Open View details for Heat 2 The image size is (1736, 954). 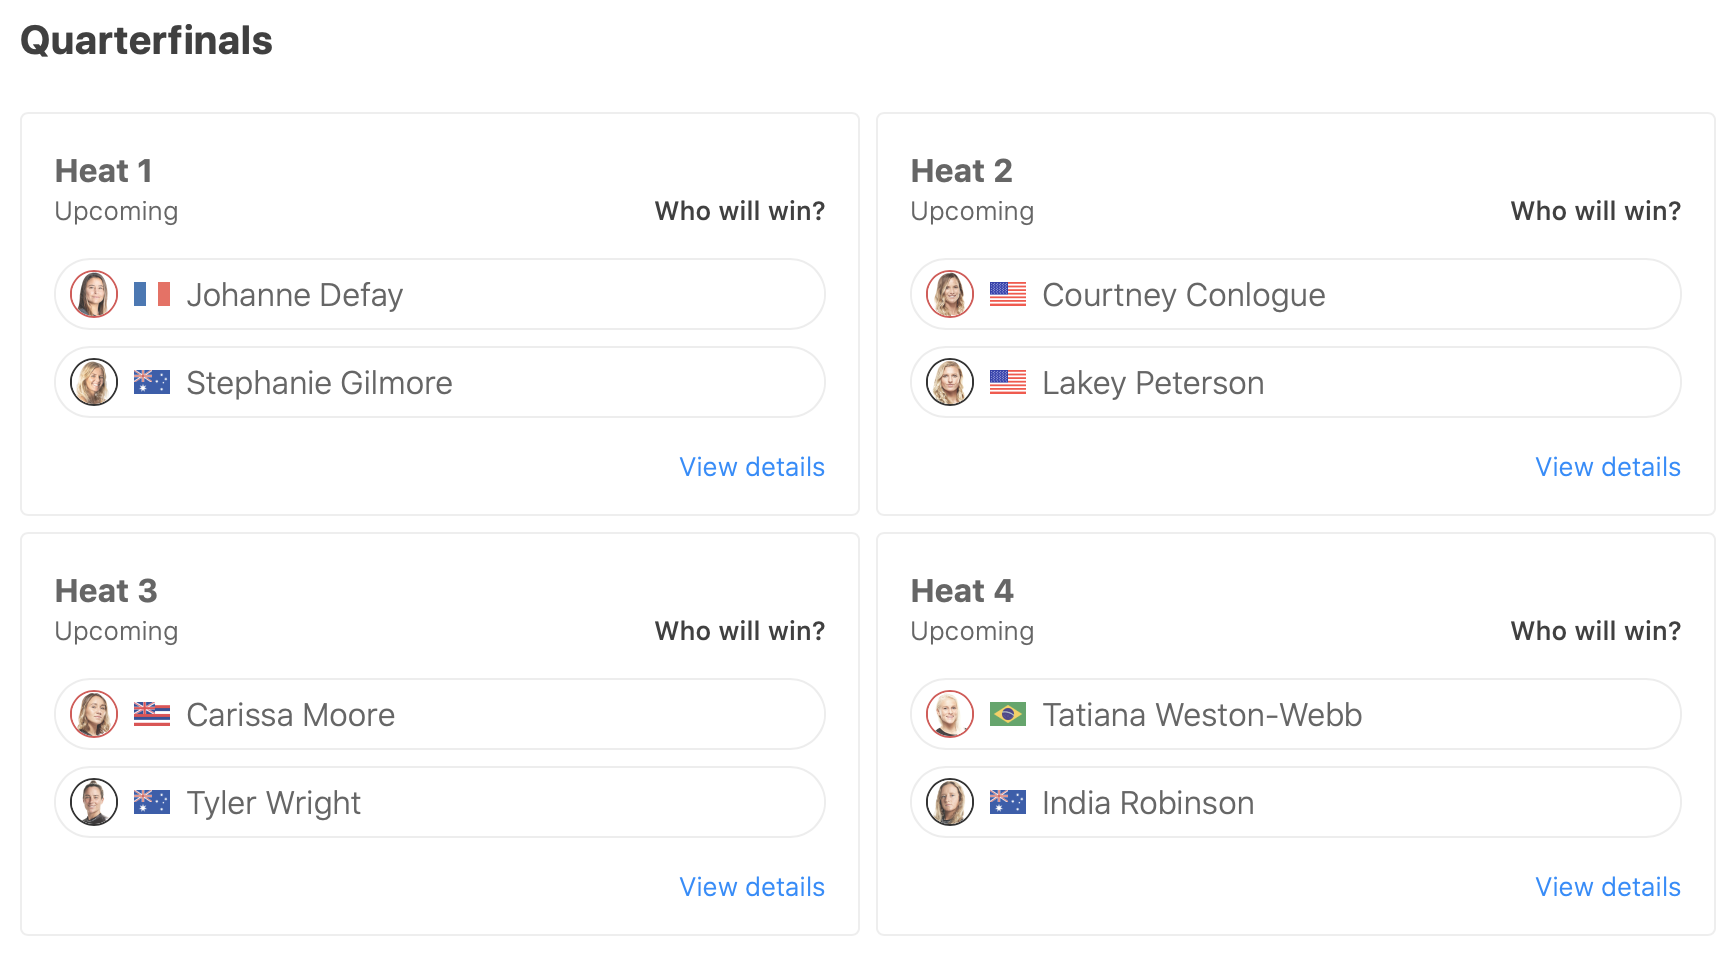[1608, 467]
